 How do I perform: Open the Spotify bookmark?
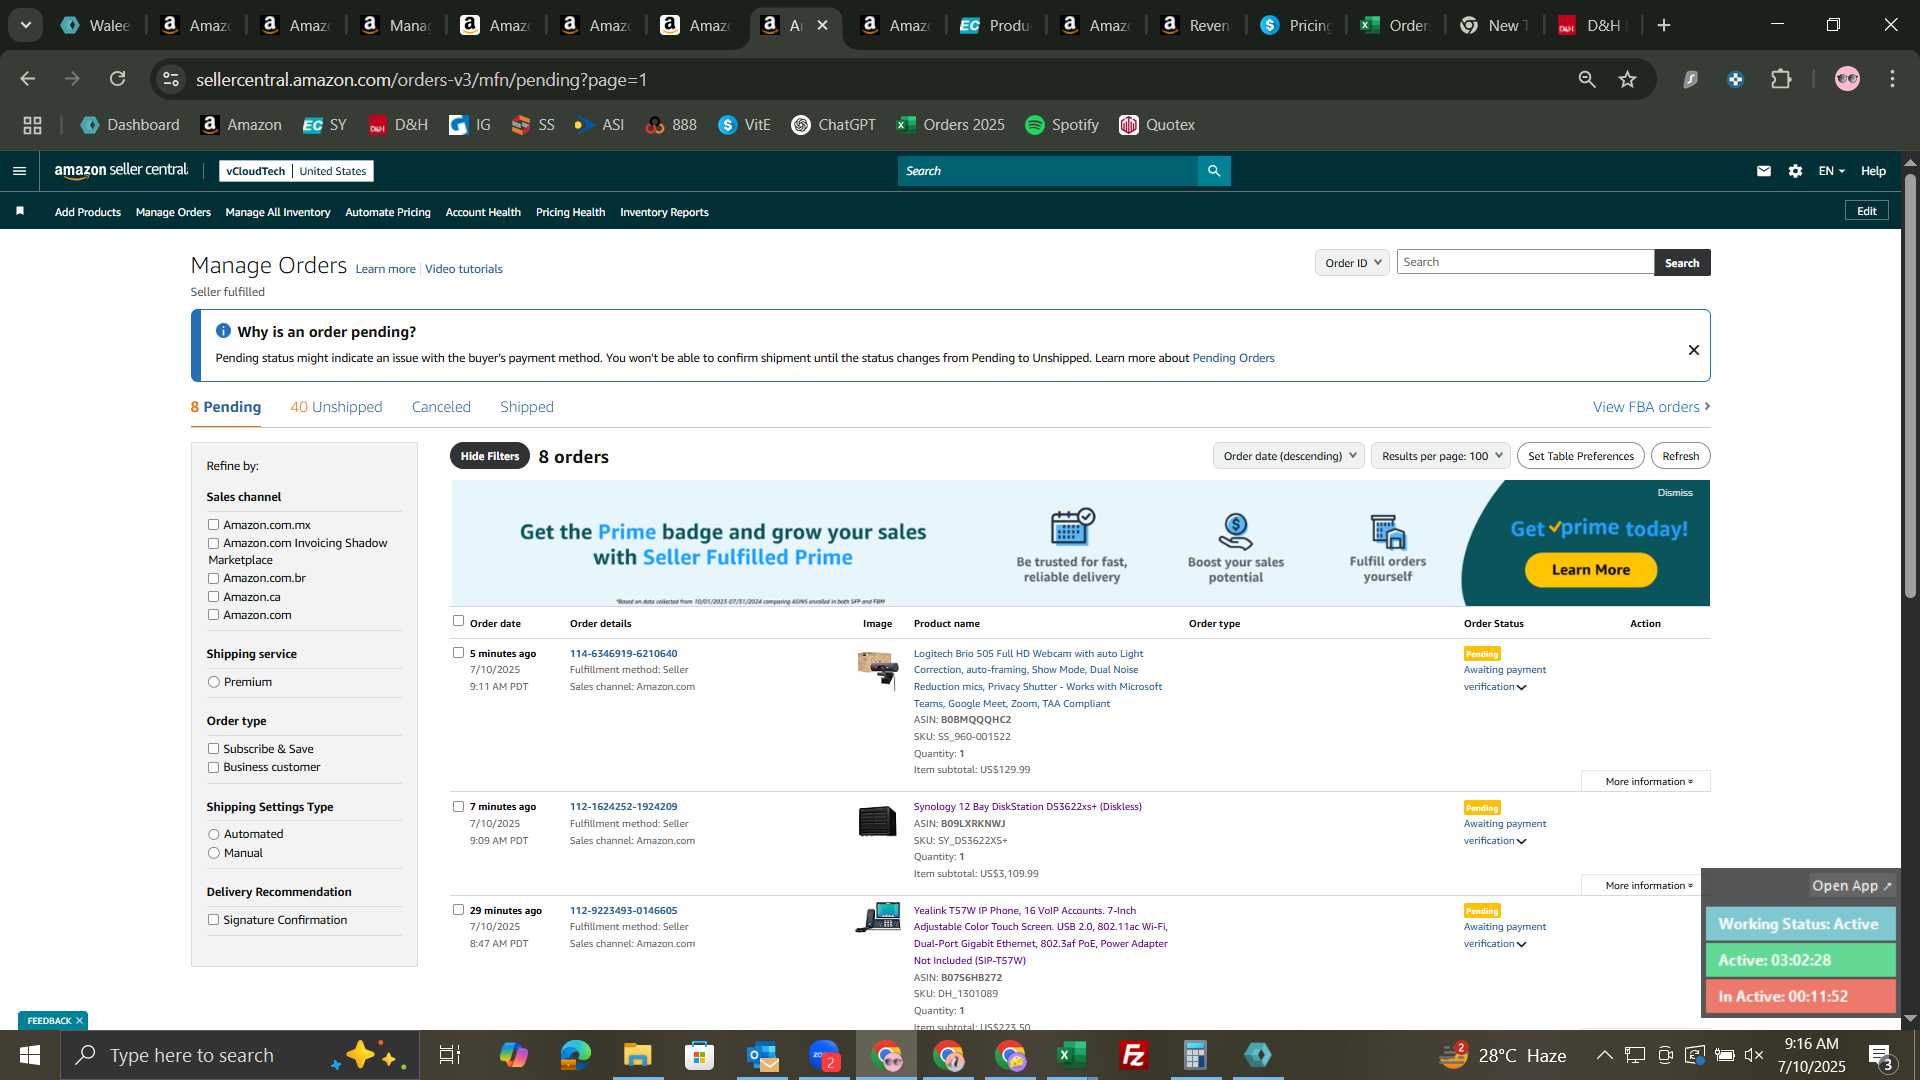[1062, 125]
